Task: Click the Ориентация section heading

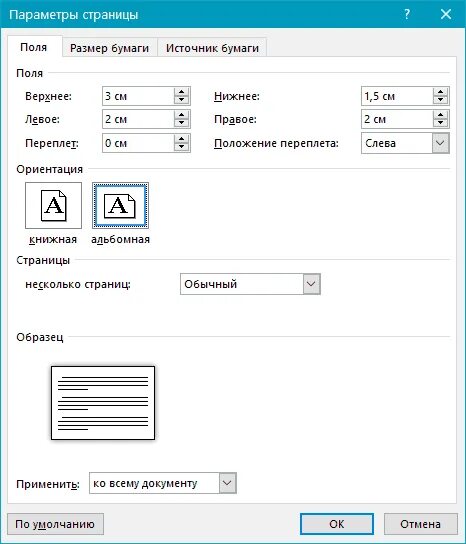Action: (x=50, y=169)
